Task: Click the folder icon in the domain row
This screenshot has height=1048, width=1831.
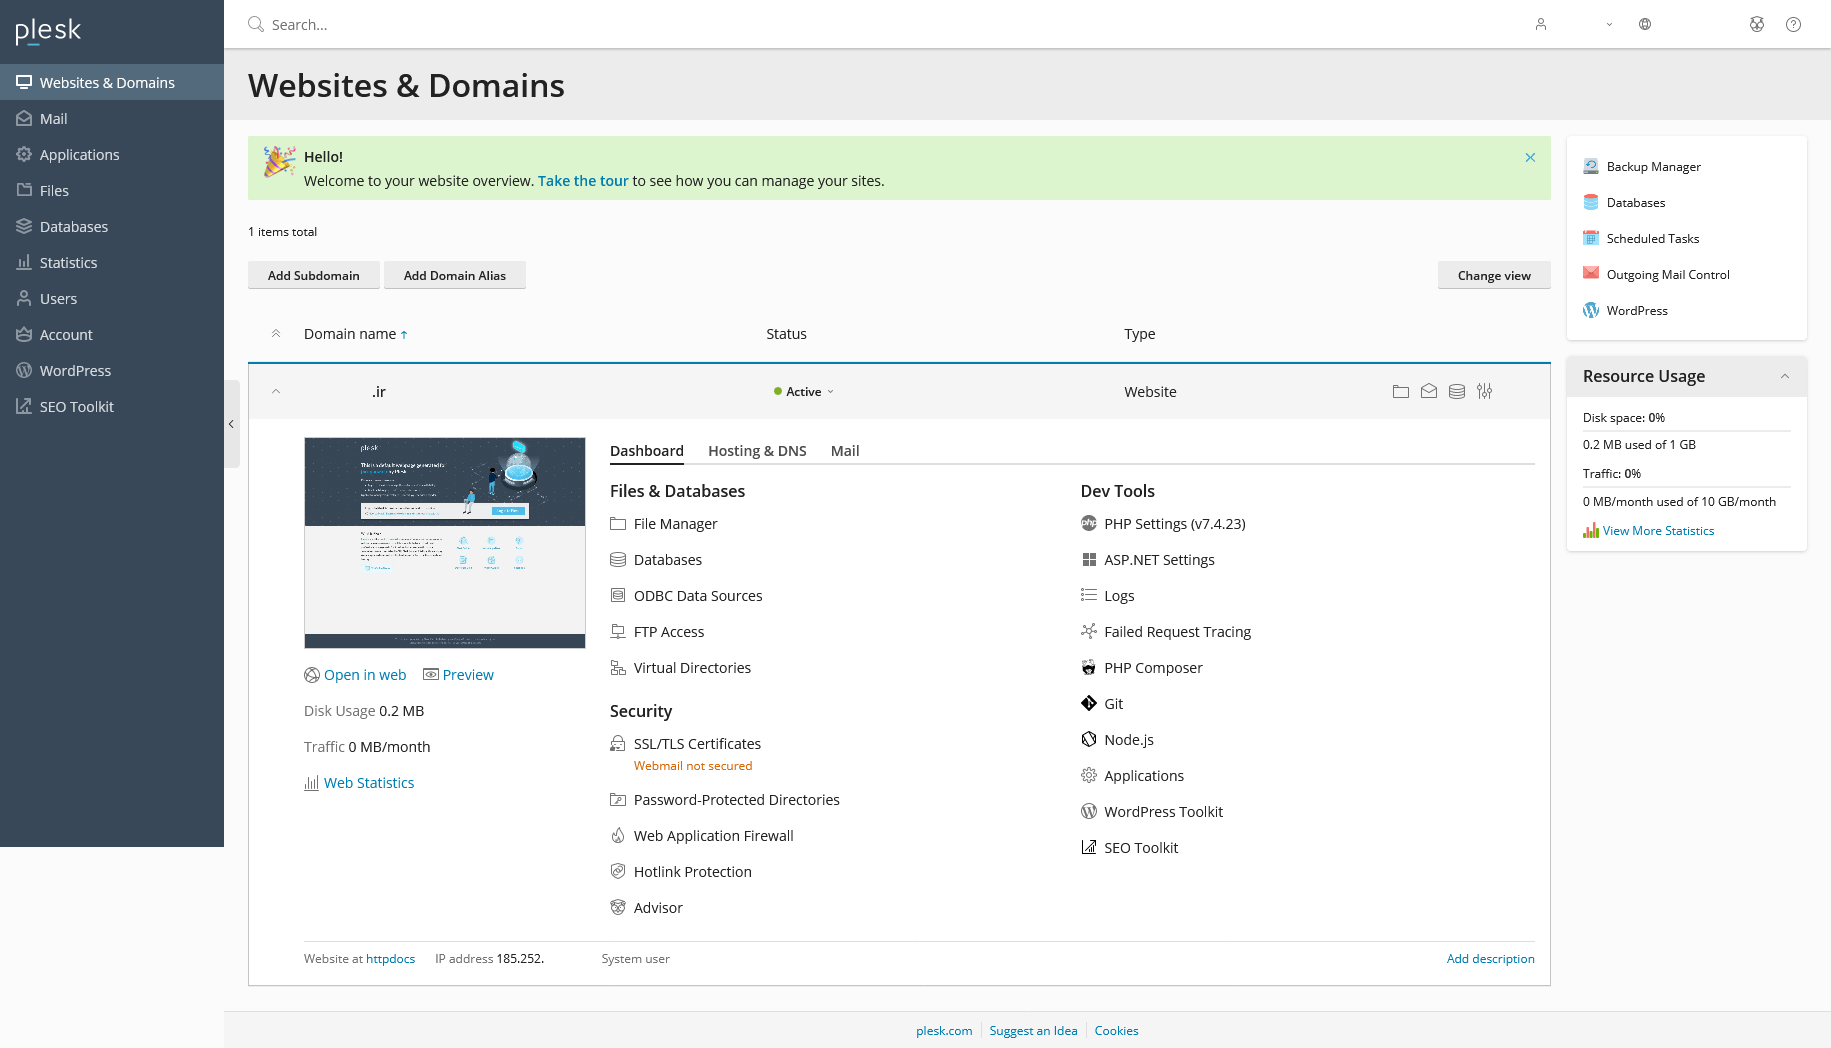Action: coord(1400,392)
